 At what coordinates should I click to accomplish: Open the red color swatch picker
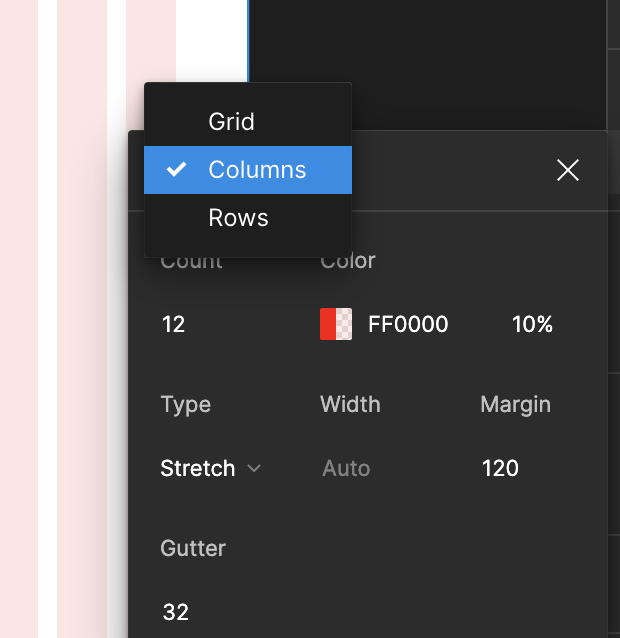click(336, 324)
